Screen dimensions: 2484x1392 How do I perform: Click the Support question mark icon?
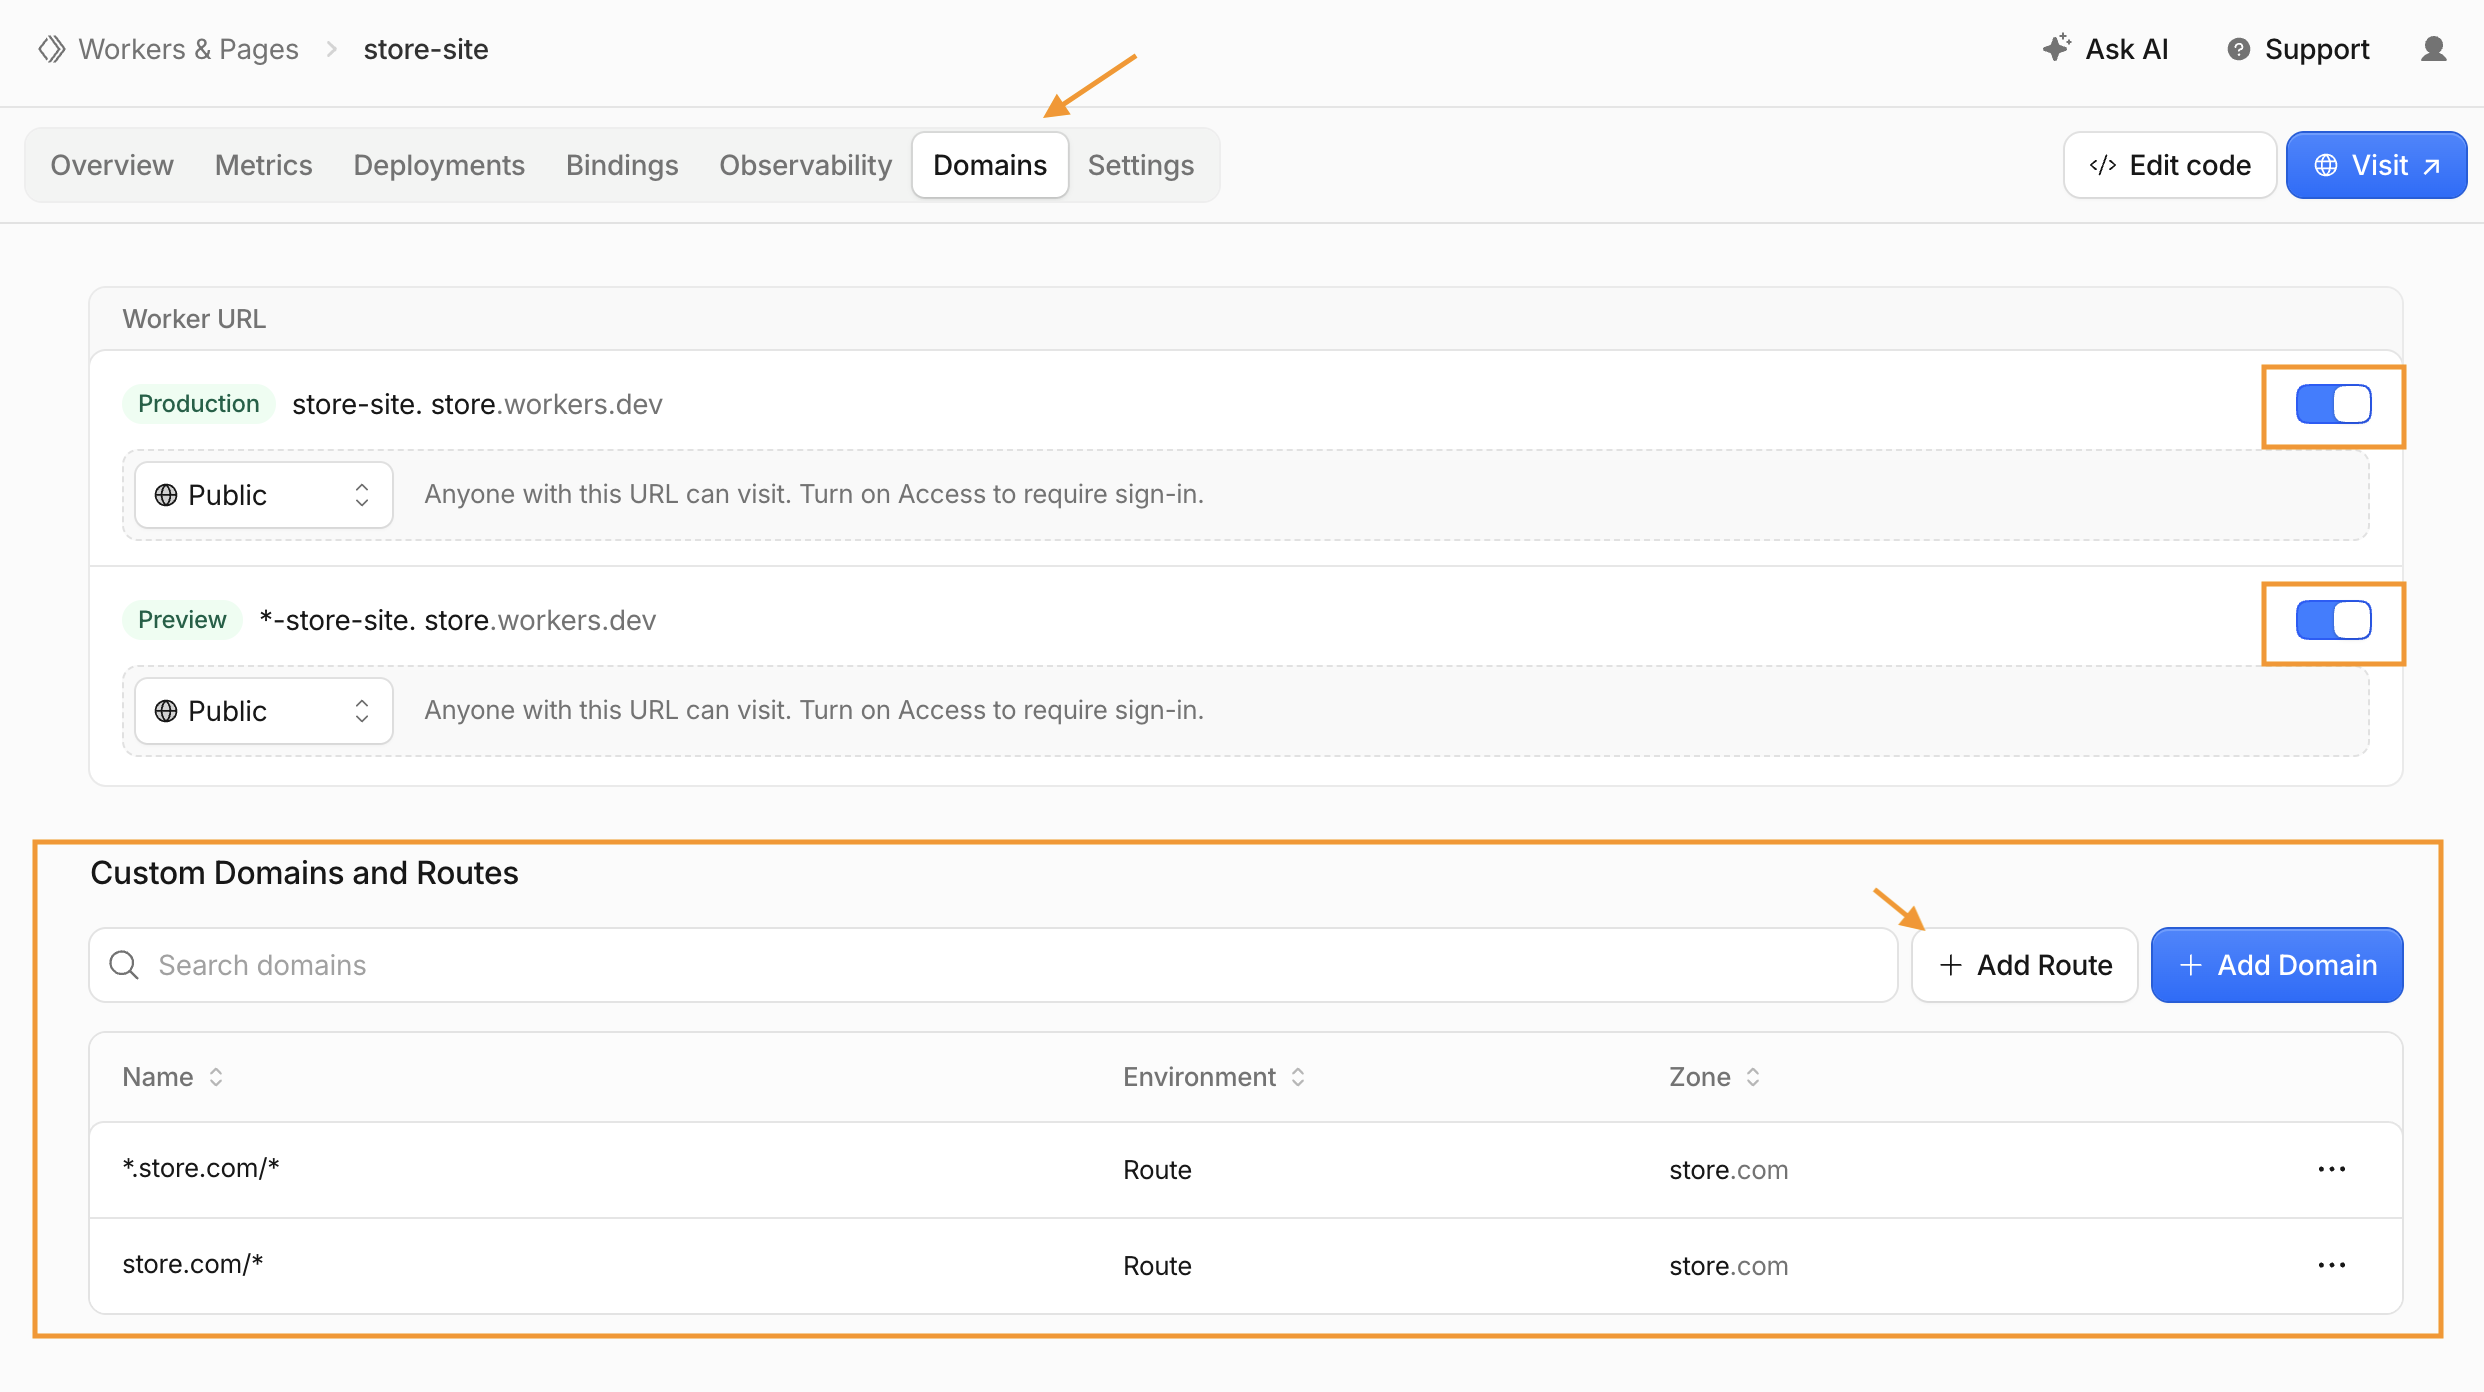tap(2238, 49)
